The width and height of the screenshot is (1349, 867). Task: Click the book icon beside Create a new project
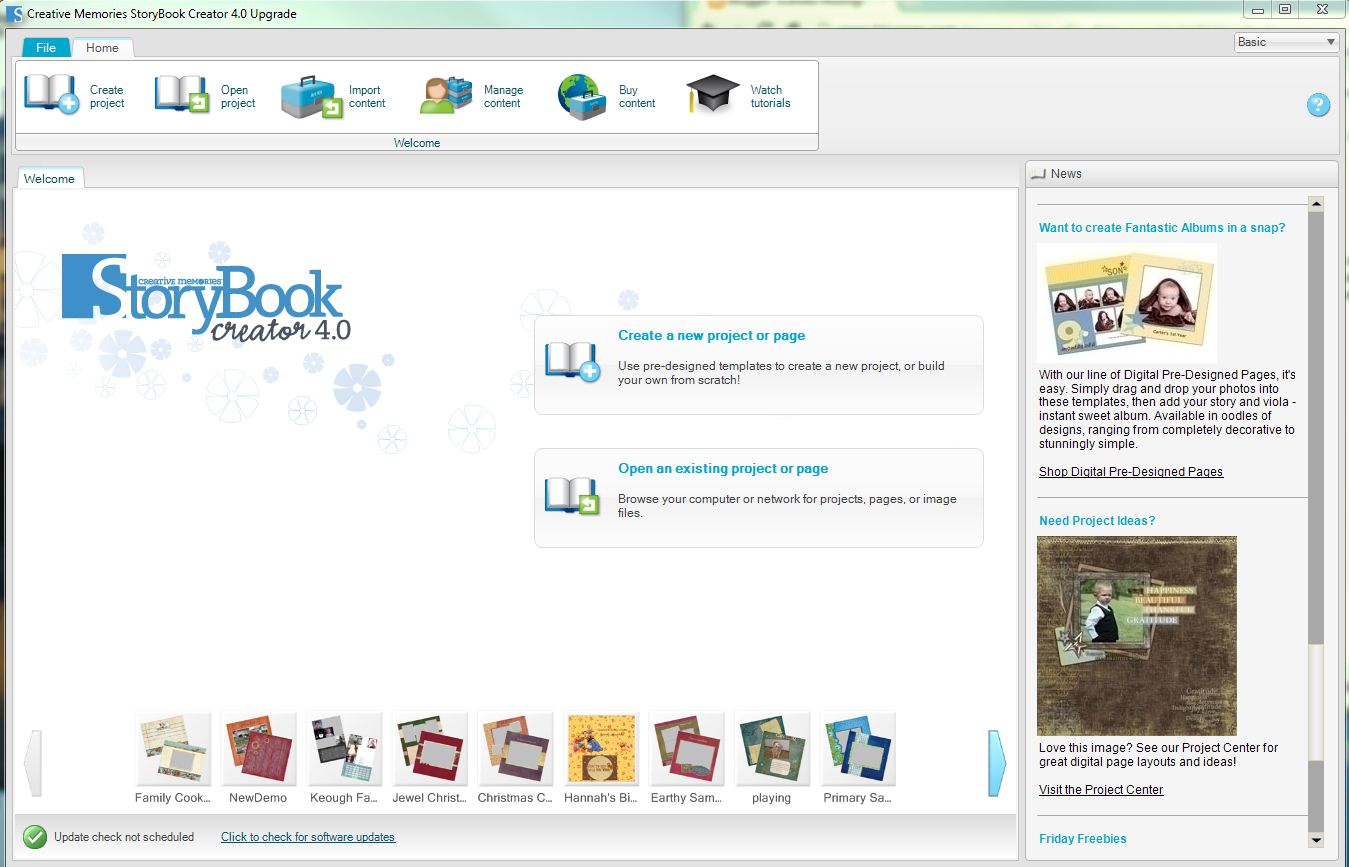(572, 361)
